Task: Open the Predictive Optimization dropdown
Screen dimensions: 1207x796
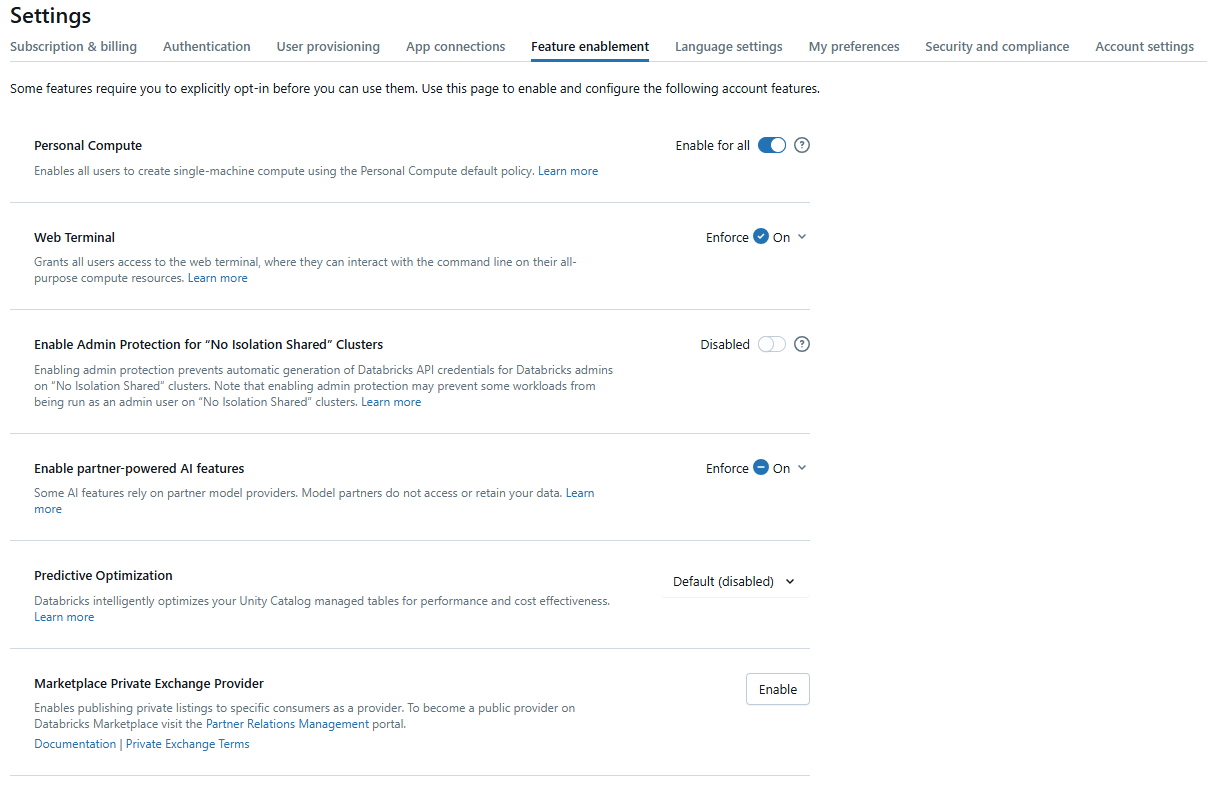Action: point(734,581)
